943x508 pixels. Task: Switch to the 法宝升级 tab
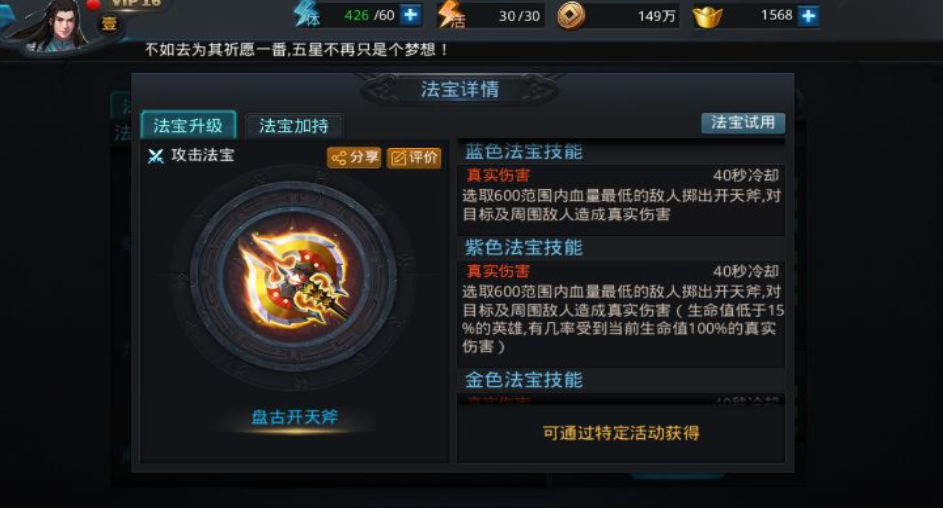188,126
